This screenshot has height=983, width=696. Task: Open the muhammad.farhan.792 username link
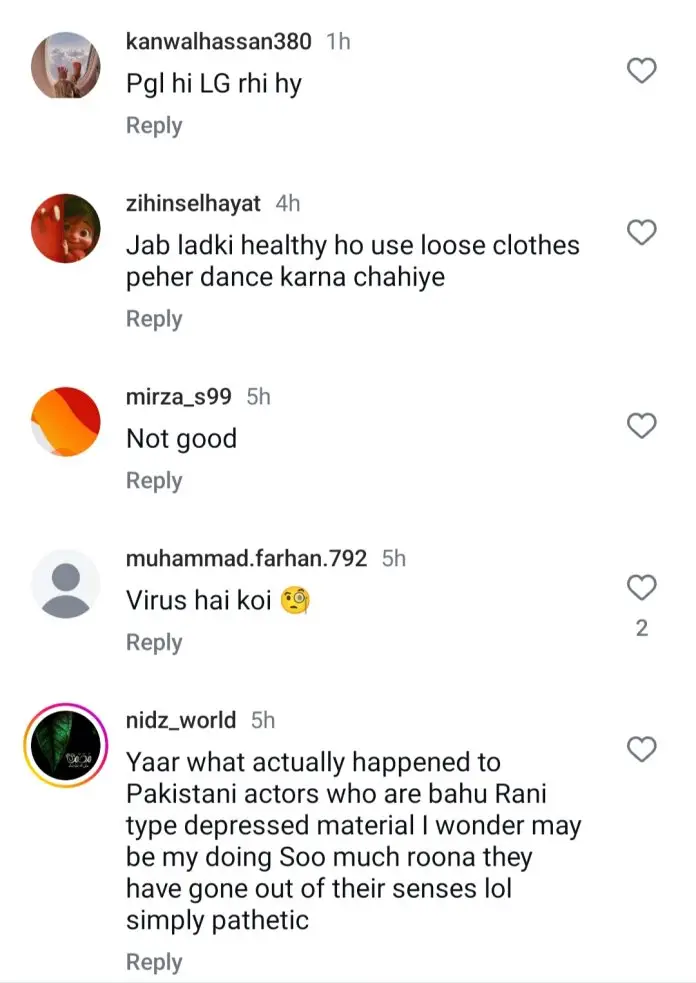pyautogui.click(x=247, y=559)
